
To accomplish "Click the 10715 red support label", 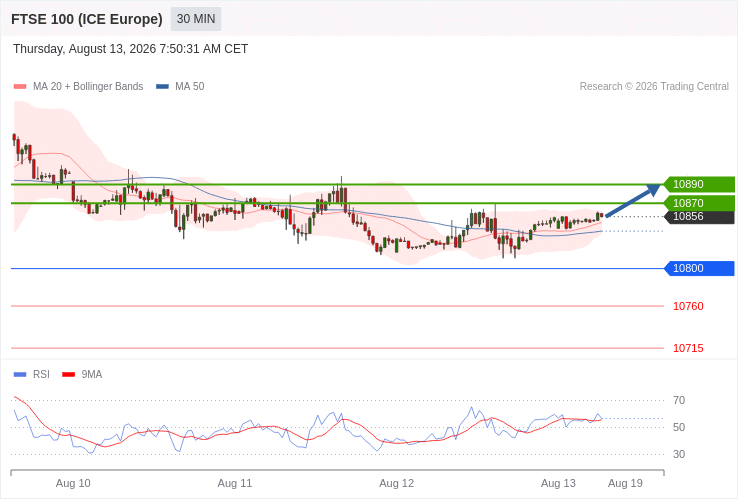I will (688, 348).
